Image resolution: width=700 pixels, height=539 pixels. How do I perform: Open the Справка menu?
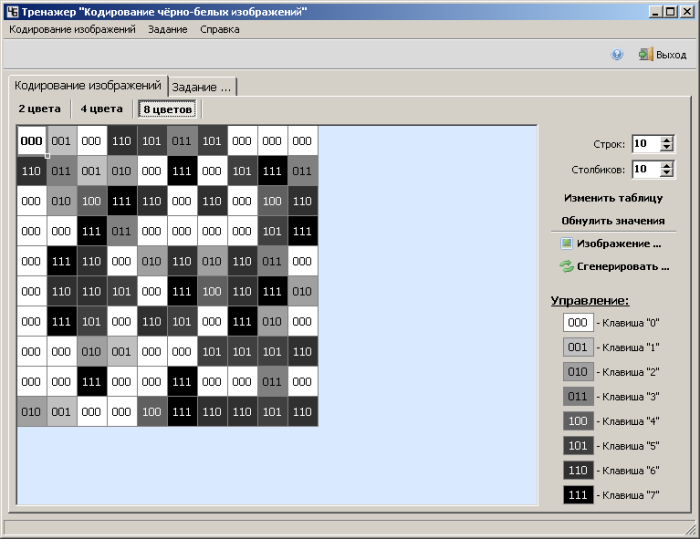219,30
